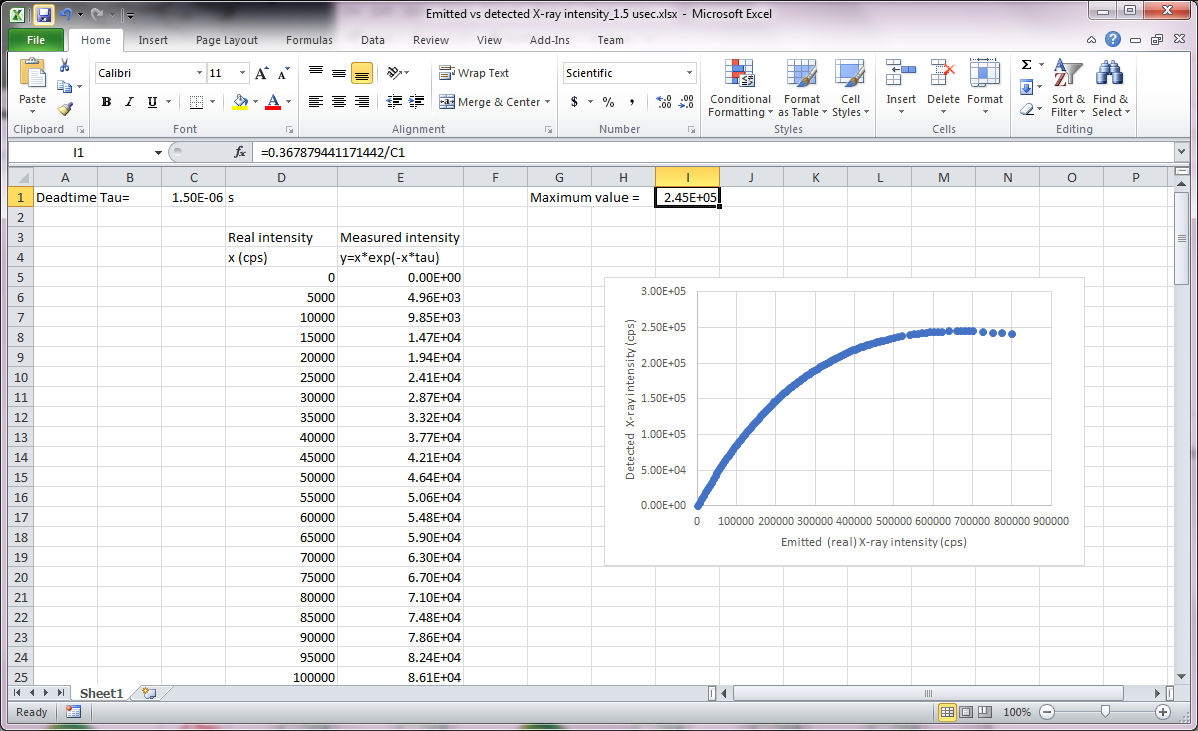Click the Find & Select binoculars

1110,88
